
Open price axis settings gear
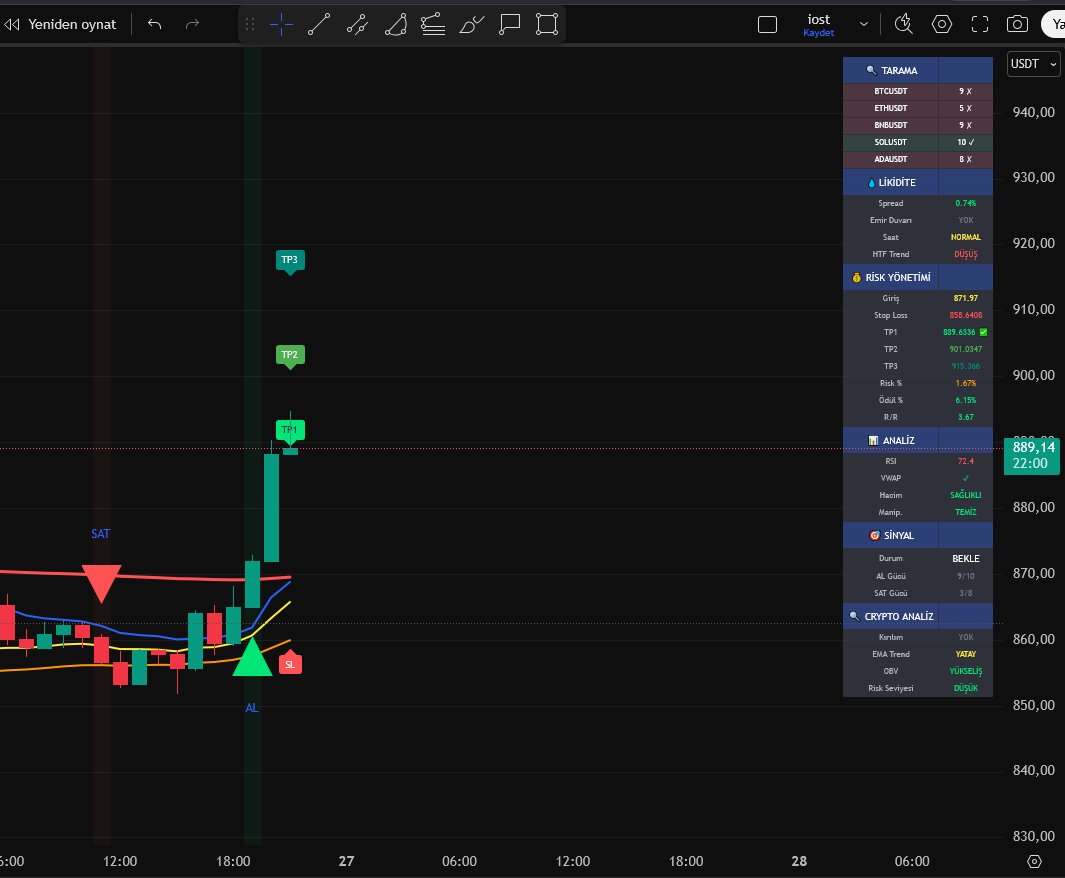(x=1034, y=861)
